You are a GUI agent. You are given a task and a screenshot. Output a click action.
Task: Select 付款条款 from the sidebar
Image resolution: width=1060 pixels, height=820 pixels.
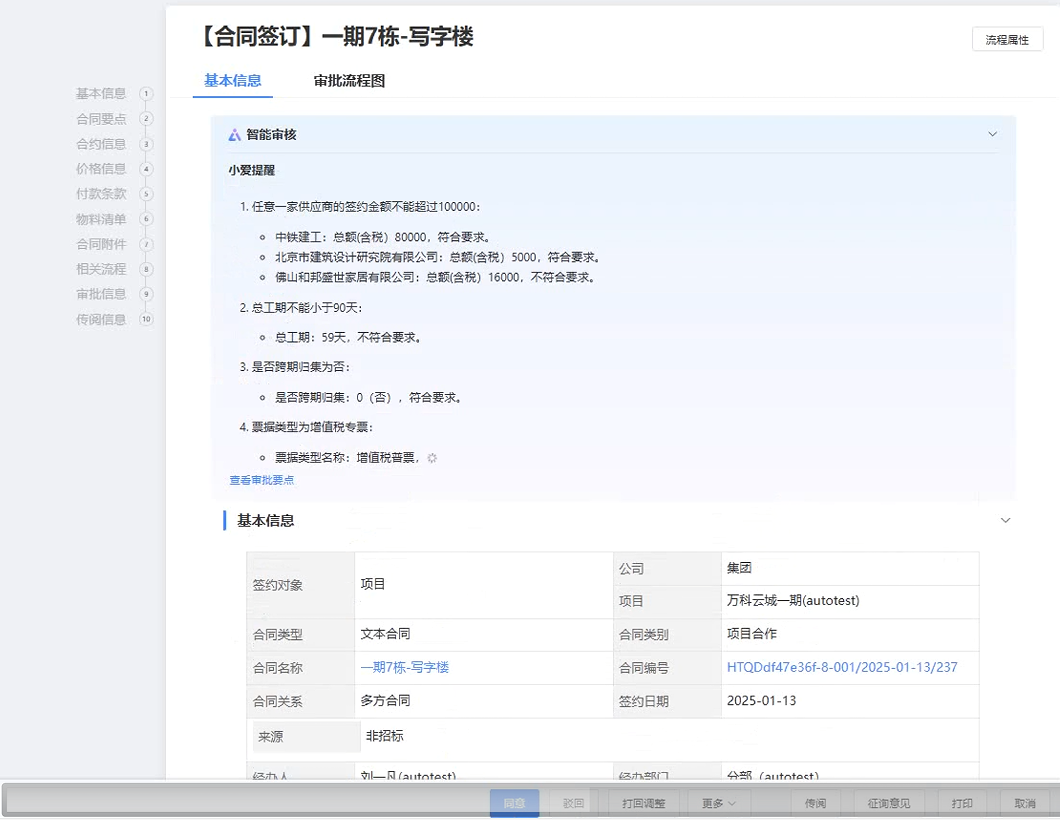tap(101, 194)
